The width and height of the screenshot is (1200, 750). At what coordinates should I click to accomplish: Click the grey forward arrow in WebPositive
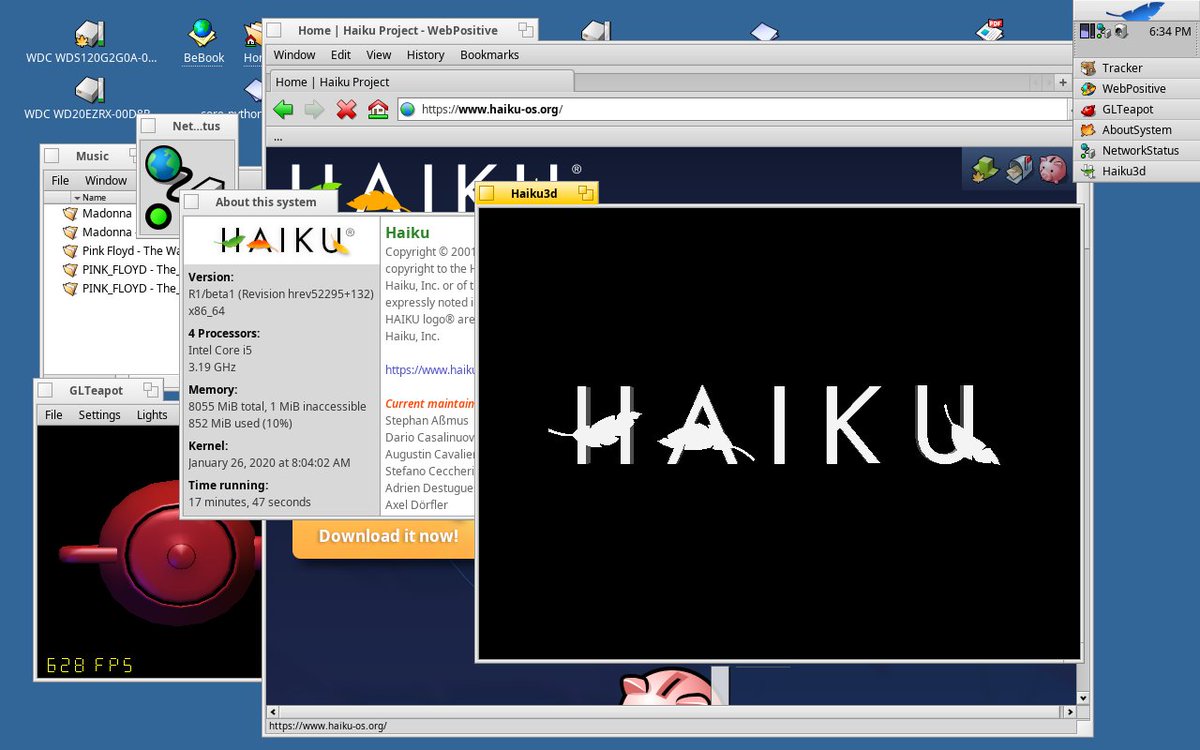click(314, 109)
